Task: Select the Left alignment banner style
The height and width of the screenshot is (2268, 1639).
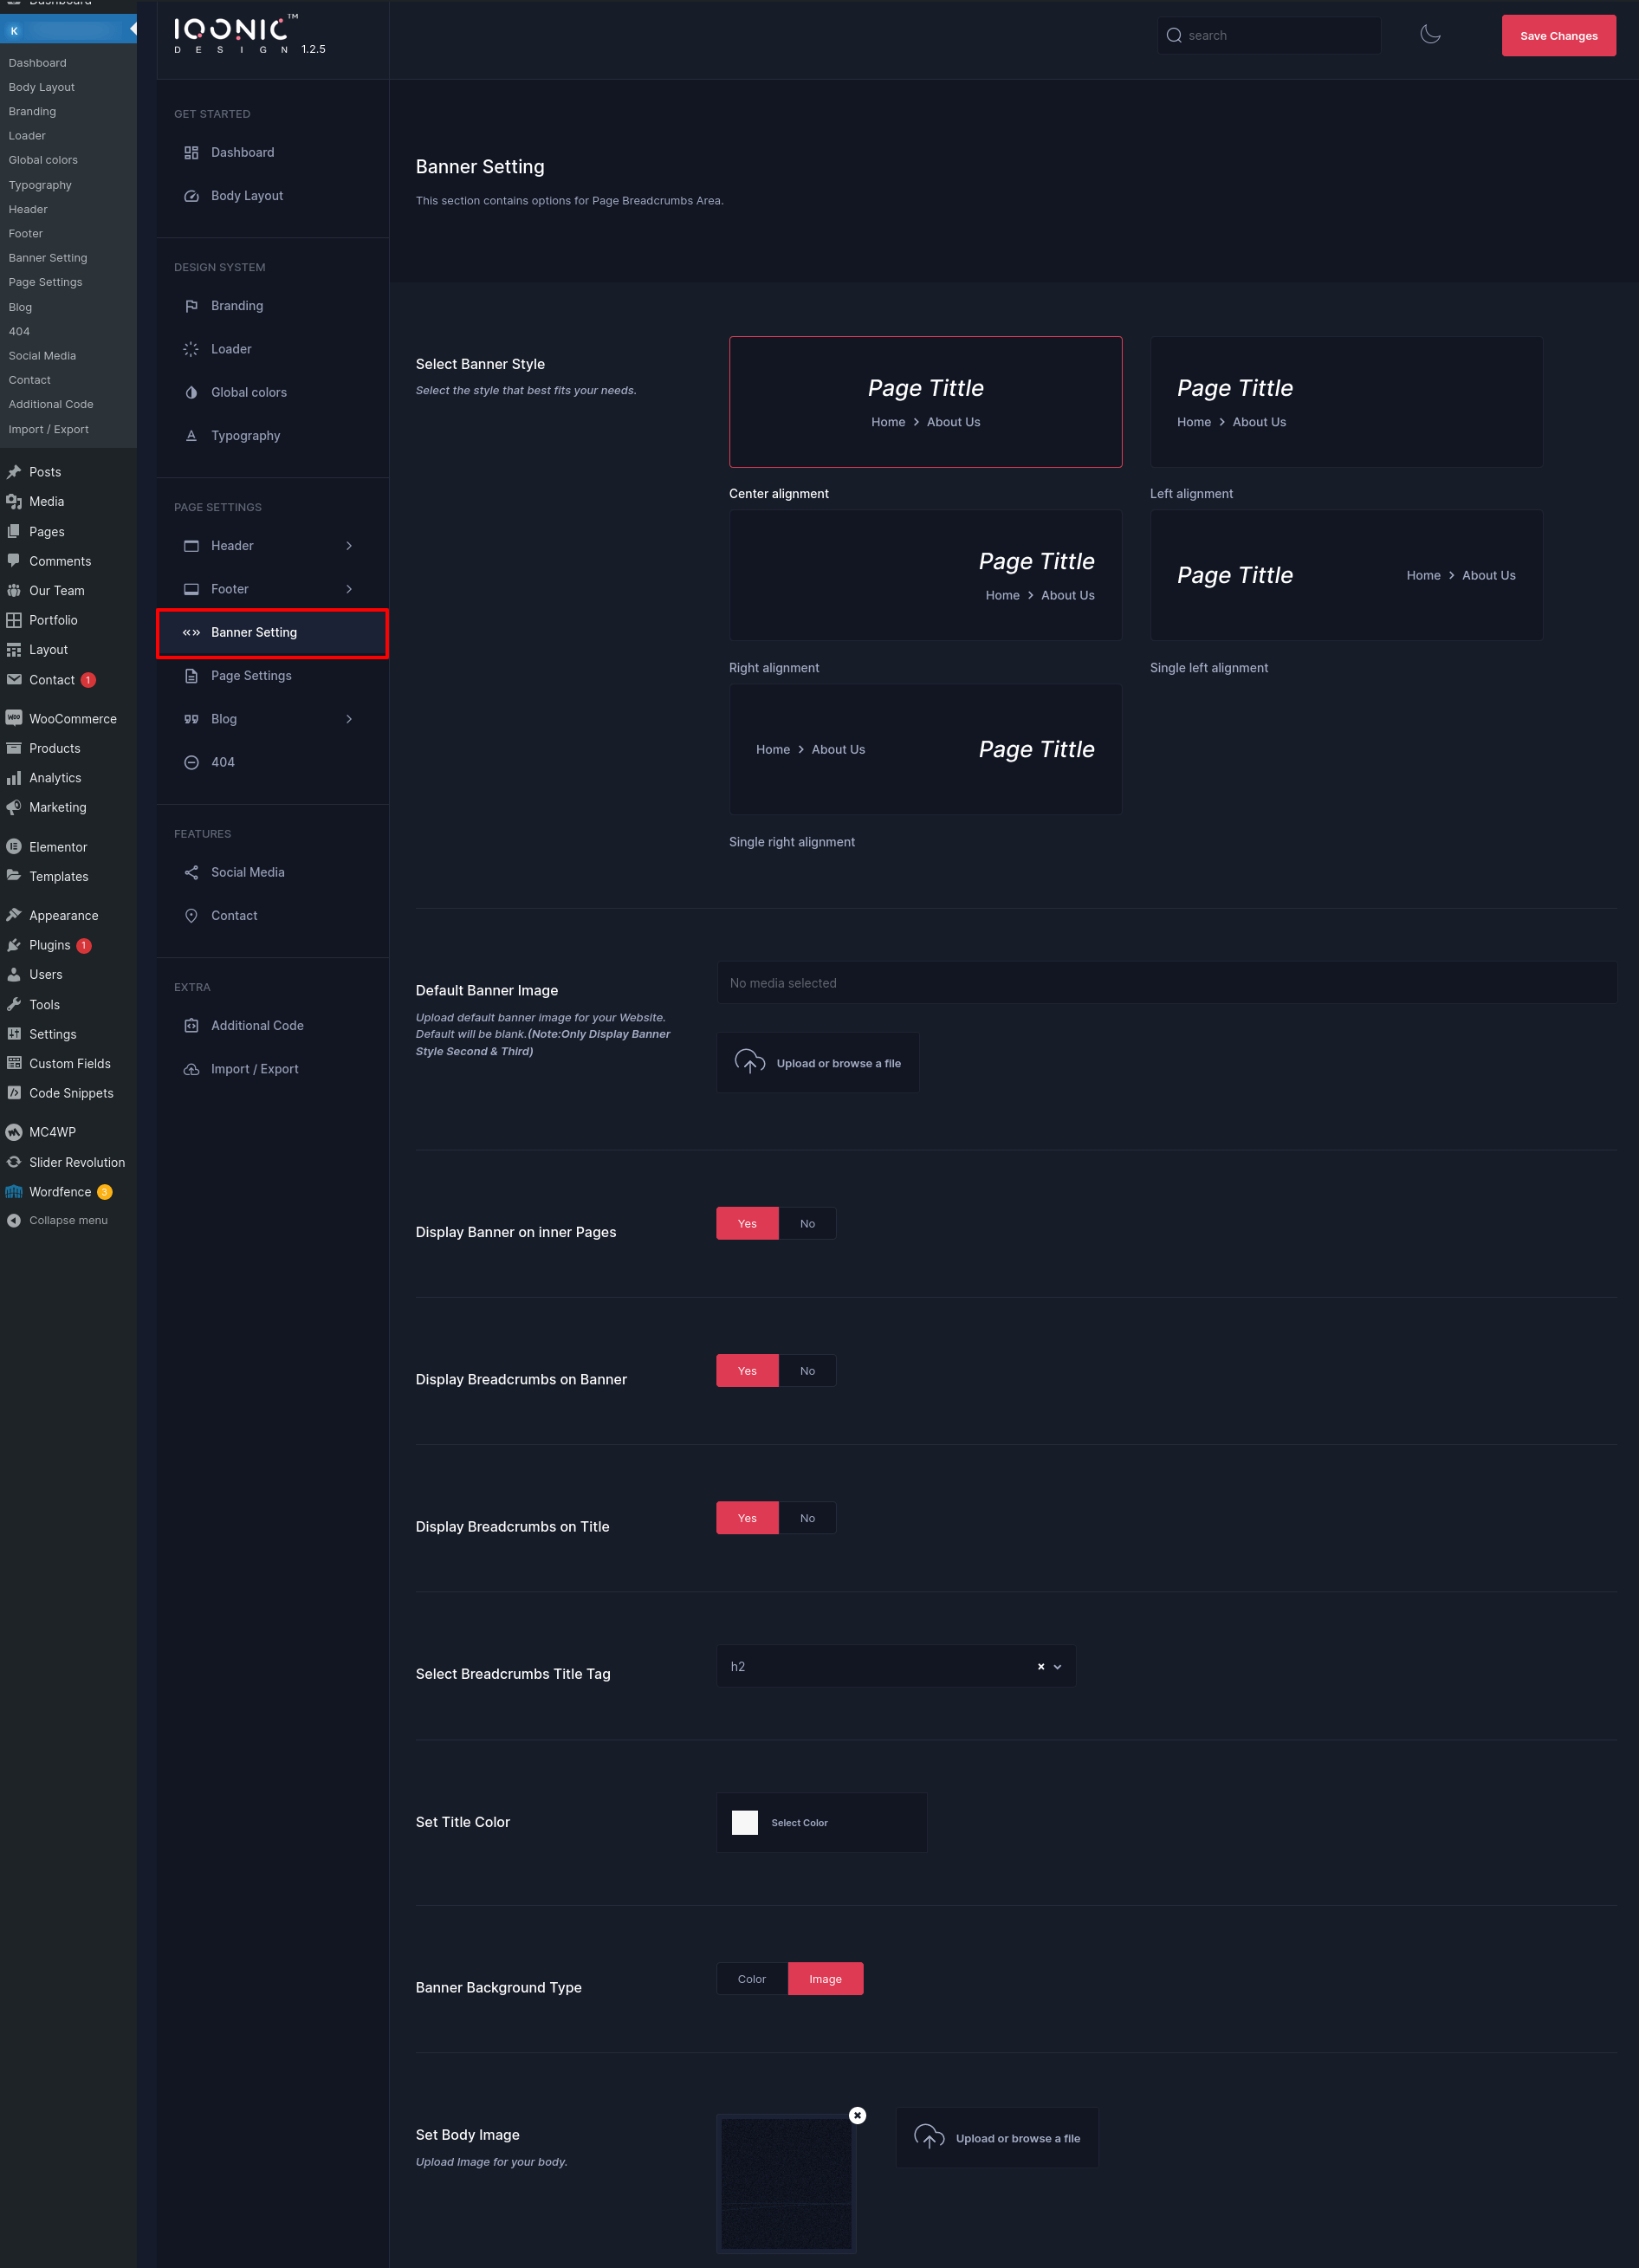Action: point(1346,402)
